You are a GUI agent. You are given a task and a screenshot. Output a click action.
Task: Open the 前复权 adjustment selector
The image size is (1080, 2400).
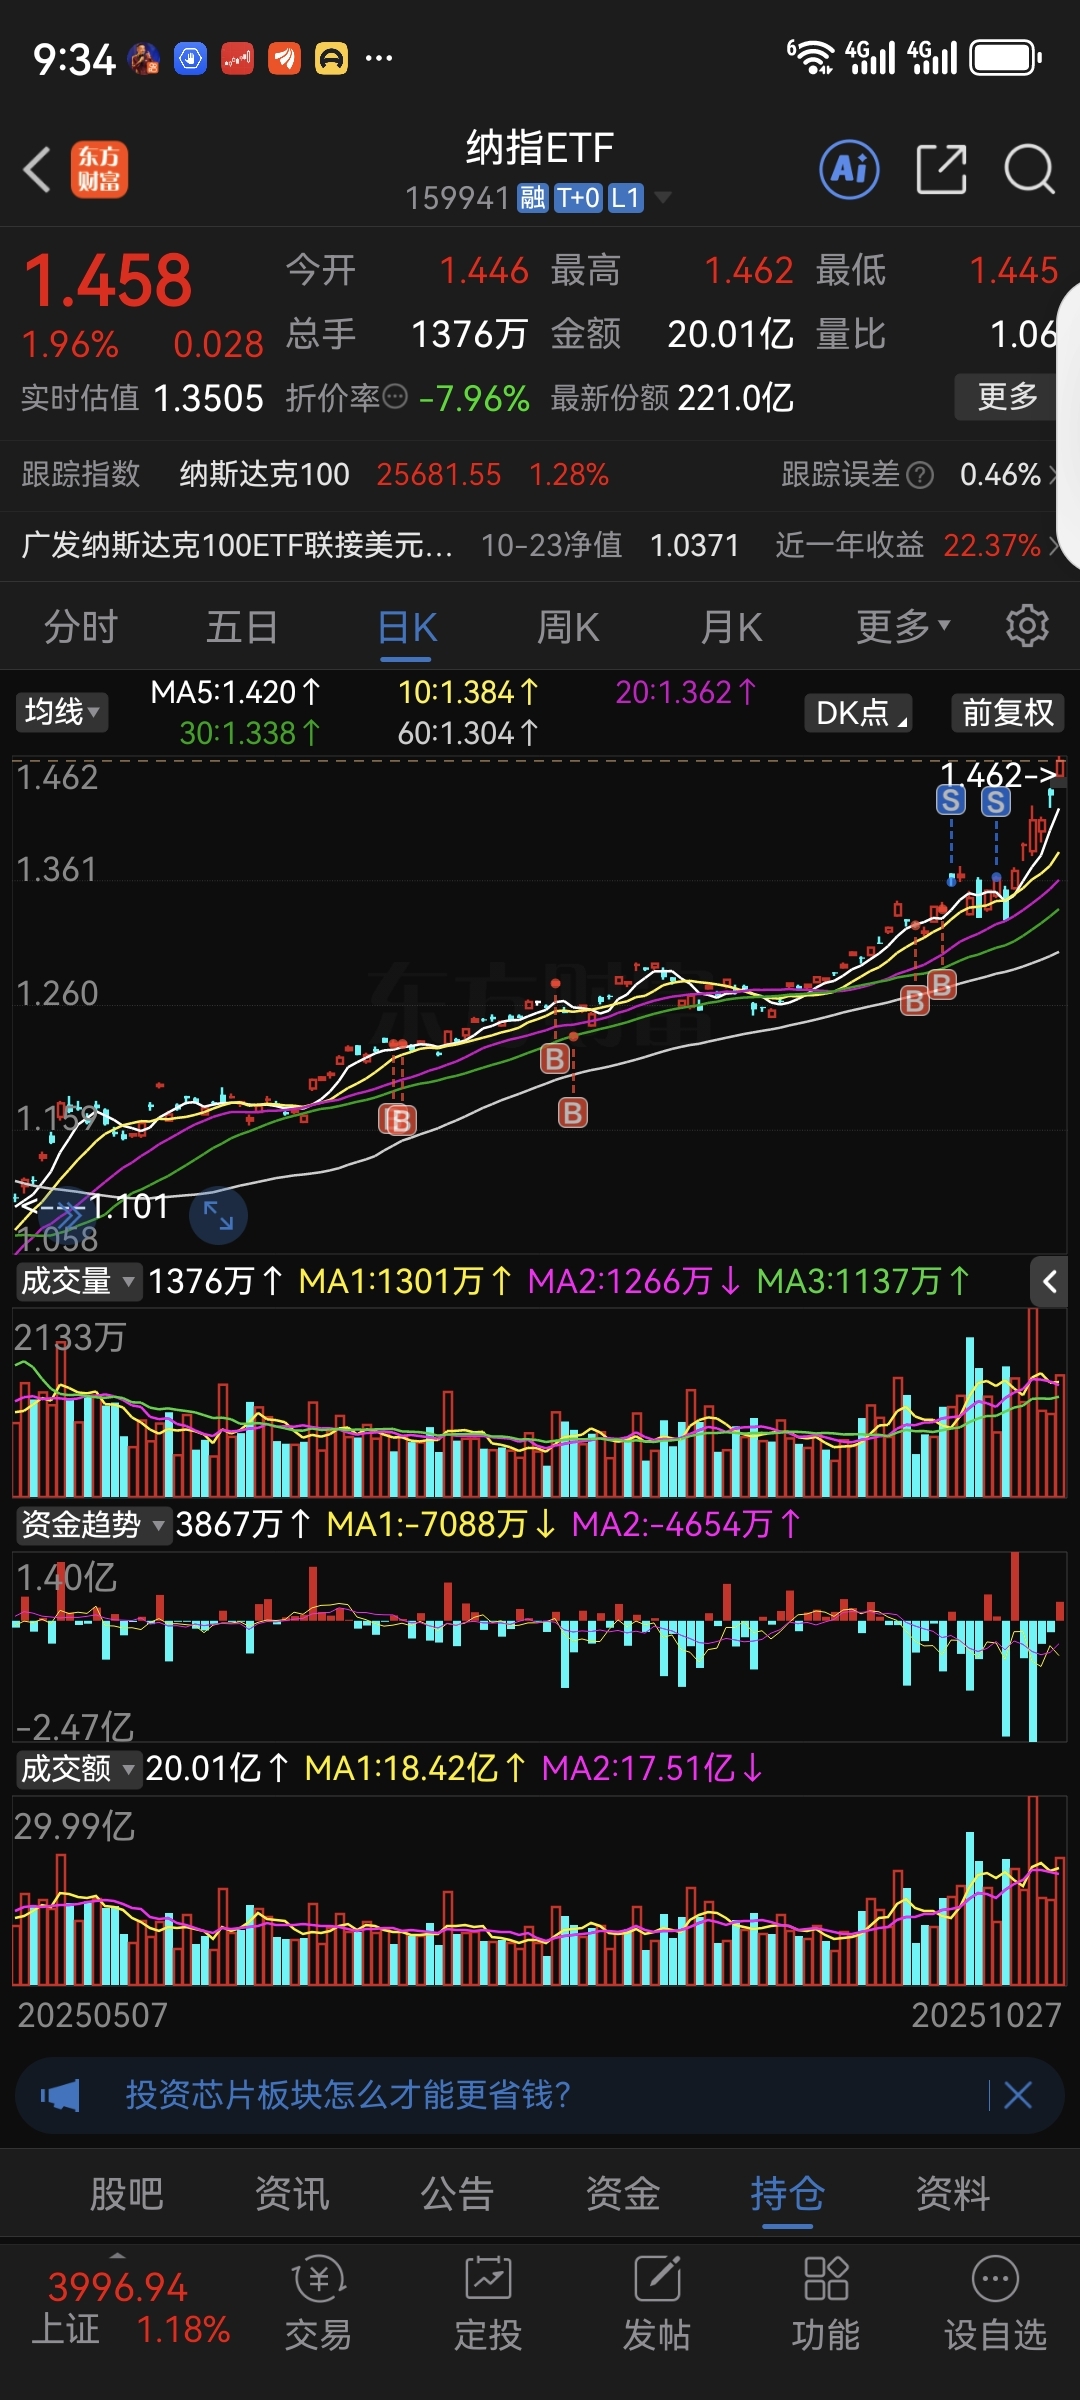(x=1007, y=713)
